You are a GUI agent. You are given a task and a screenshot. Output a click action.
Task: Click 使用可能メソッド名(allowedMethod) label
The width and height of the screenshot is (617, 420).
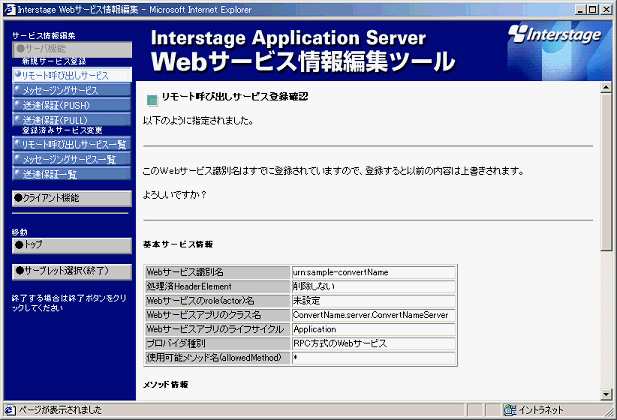coord(218,358)
